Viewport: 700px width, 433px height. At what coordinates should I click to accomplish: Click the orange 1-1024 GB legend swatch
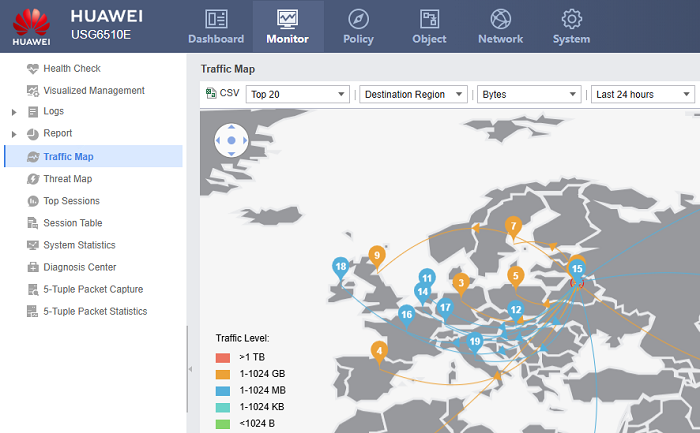(x=223, y=373)
